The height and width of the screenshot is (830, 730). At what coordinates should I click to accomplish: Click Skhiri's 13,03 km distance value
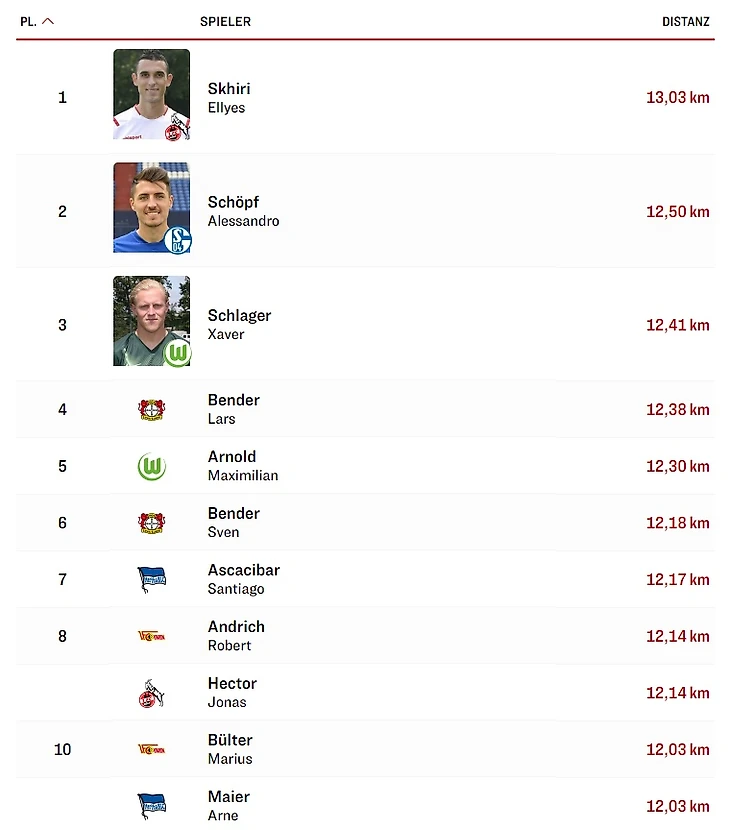tap(677, 98)
